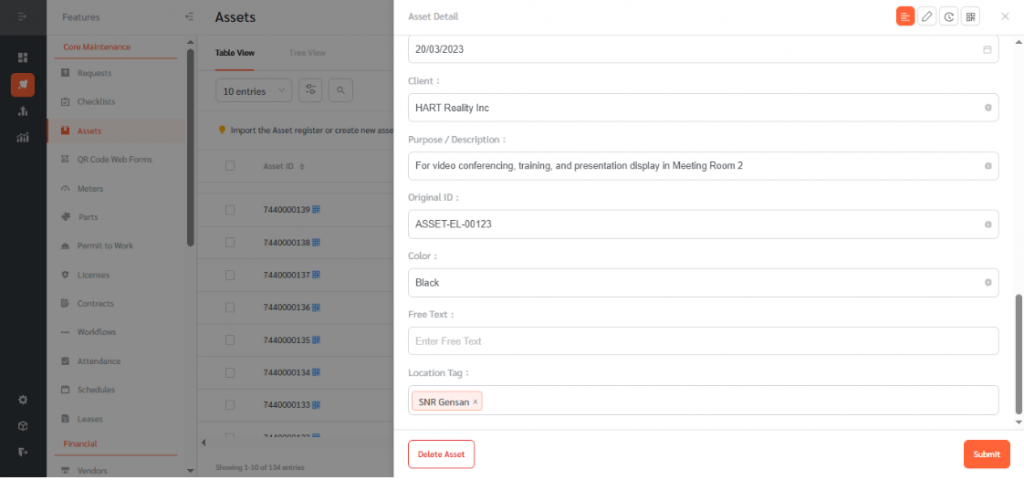Open QR Code Web Forms in sidebar

pyautogui.click(x=116, y=159)
